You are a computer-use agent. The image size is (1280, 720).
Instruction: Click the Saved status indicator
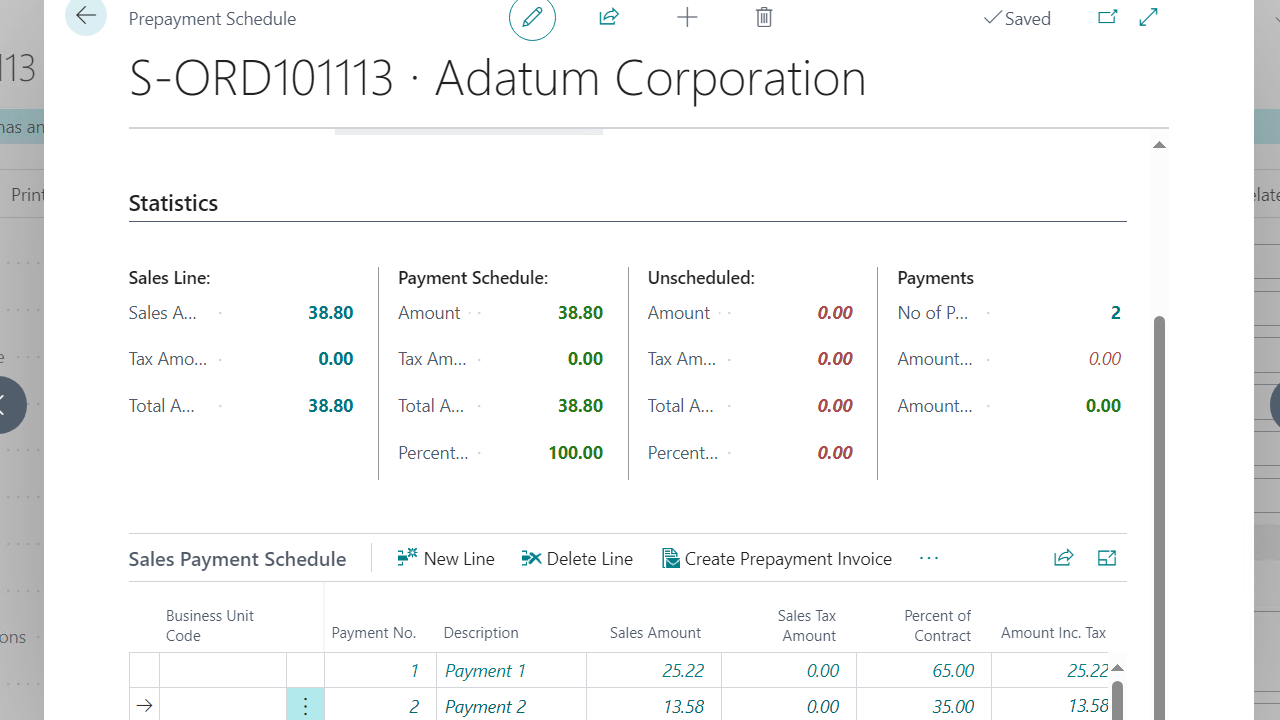pos(1017,17)
